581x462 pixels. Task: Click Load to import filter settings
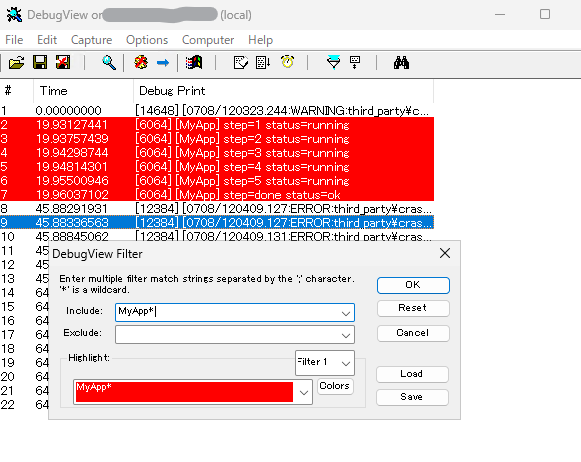tap(412, 374)
